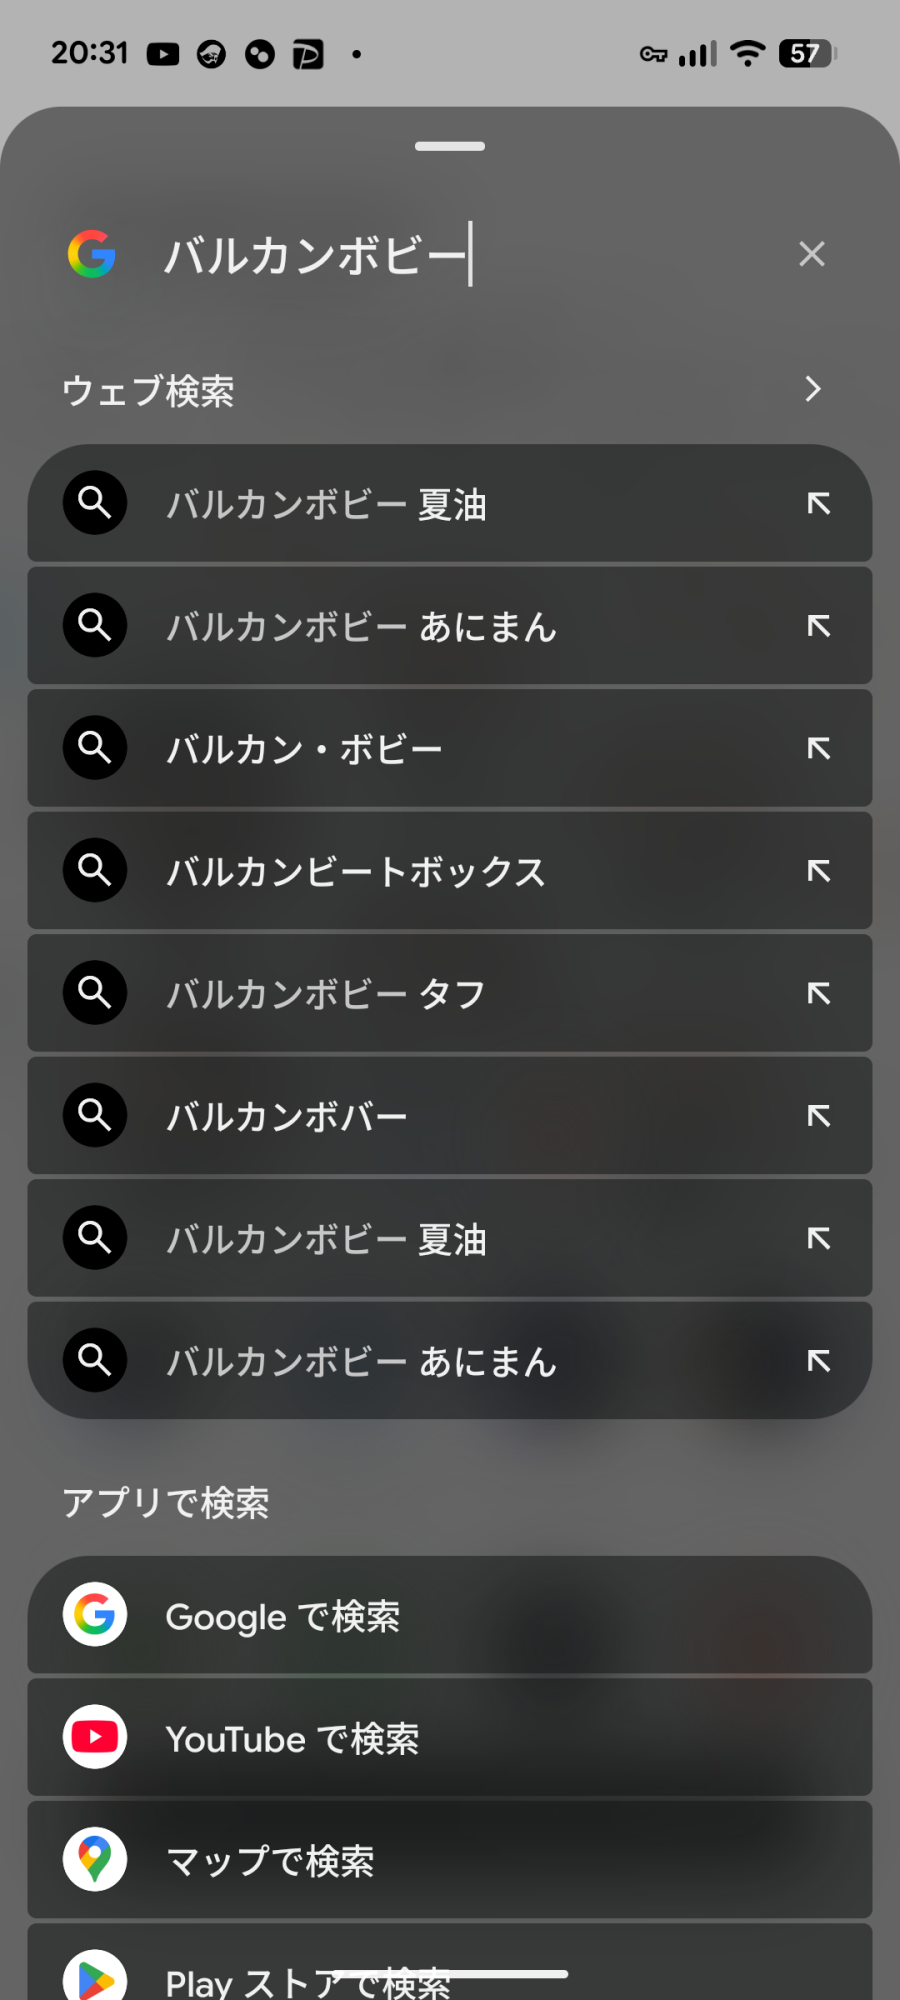
Task: Search with Google app button
Action: [450, 1616]
